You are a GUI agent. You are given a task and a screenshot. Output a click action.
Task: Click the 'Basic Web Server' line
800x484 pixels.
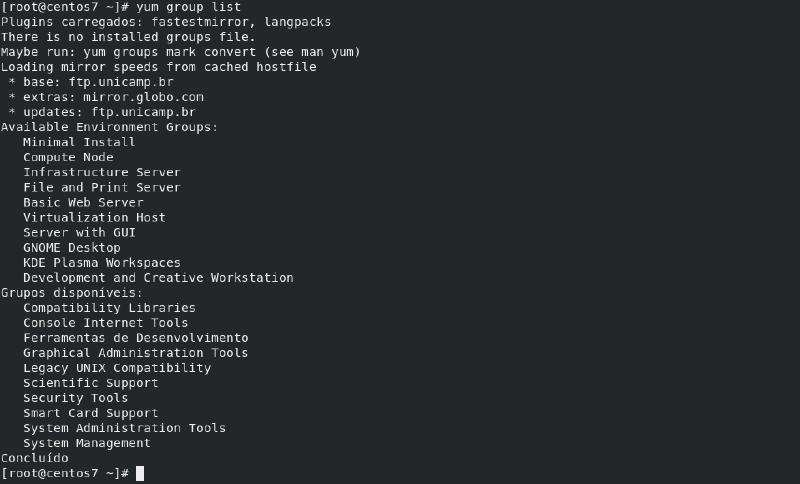[83, 202]
